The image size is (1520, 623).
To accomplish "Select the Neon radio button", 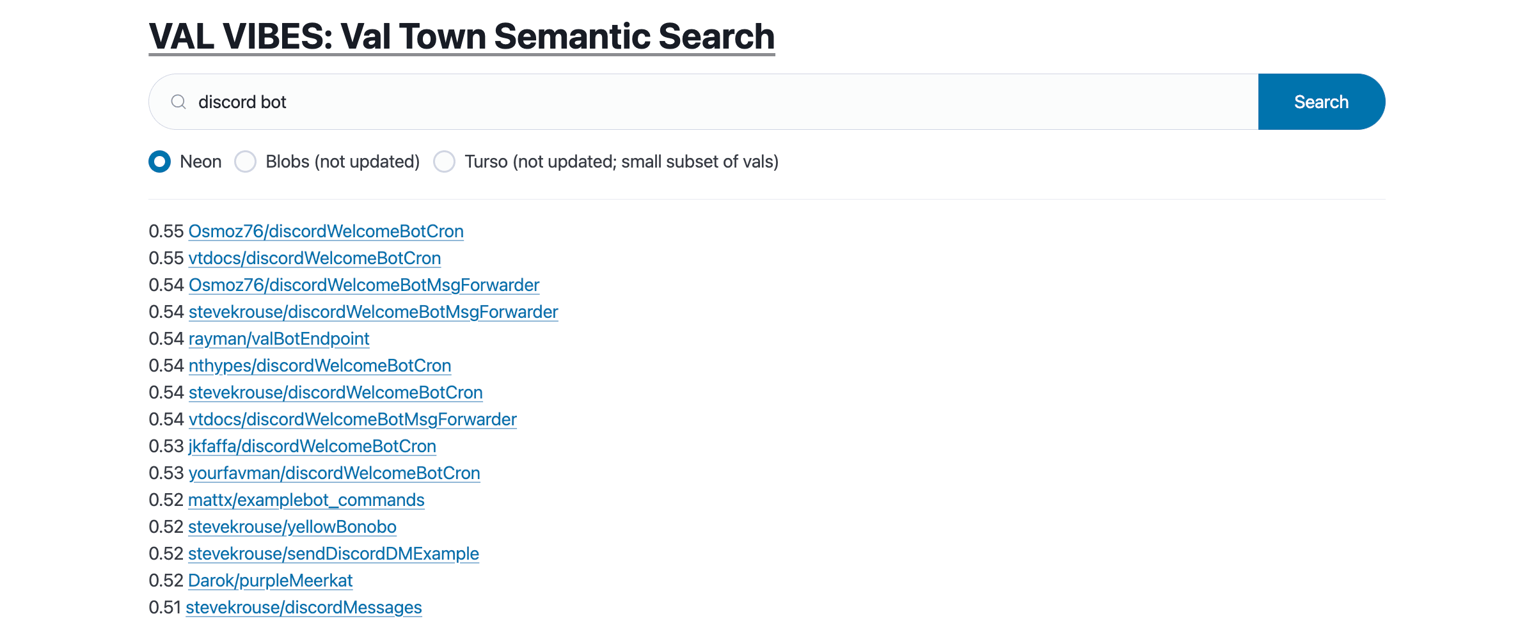I will [x=160, y=162].
